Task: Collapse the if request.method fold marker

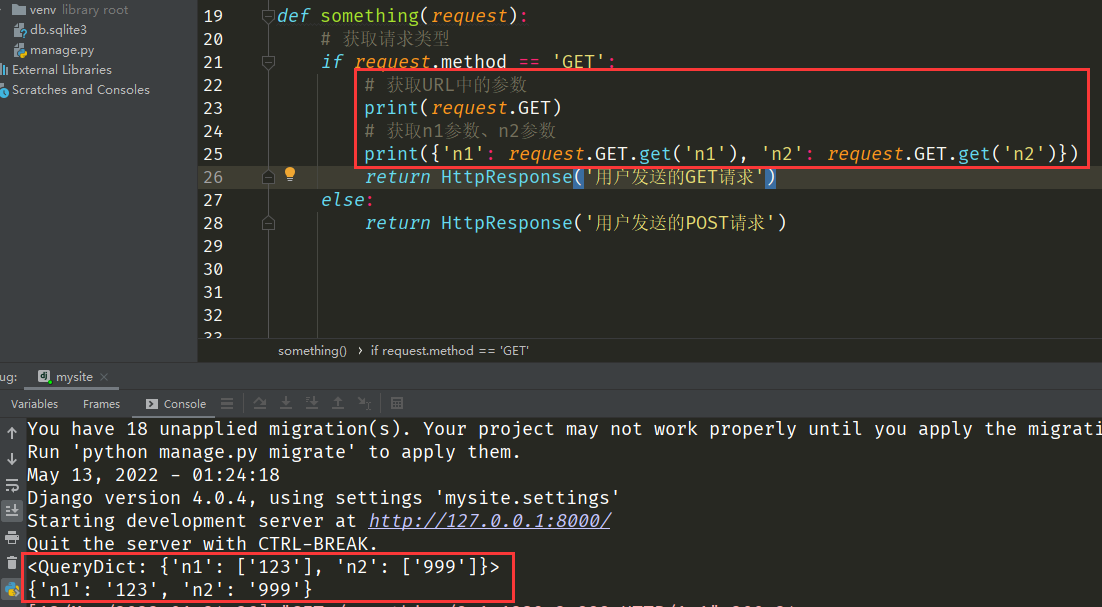Action: (267, 62)
